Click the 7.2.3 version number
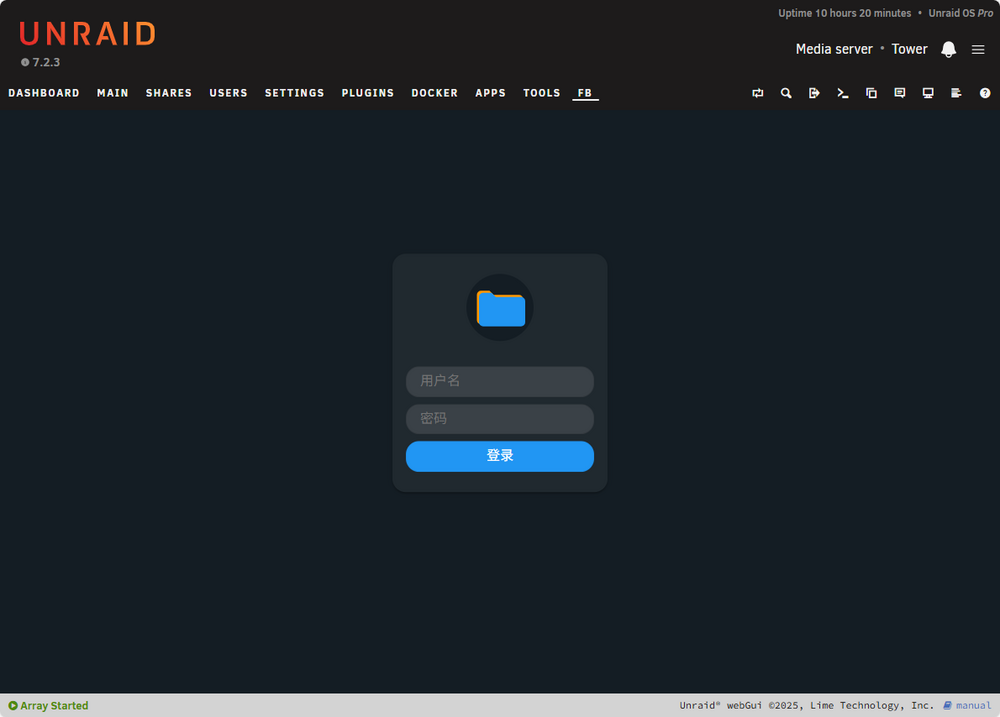This screenshot has height=717, width=1000. point(47,62)
